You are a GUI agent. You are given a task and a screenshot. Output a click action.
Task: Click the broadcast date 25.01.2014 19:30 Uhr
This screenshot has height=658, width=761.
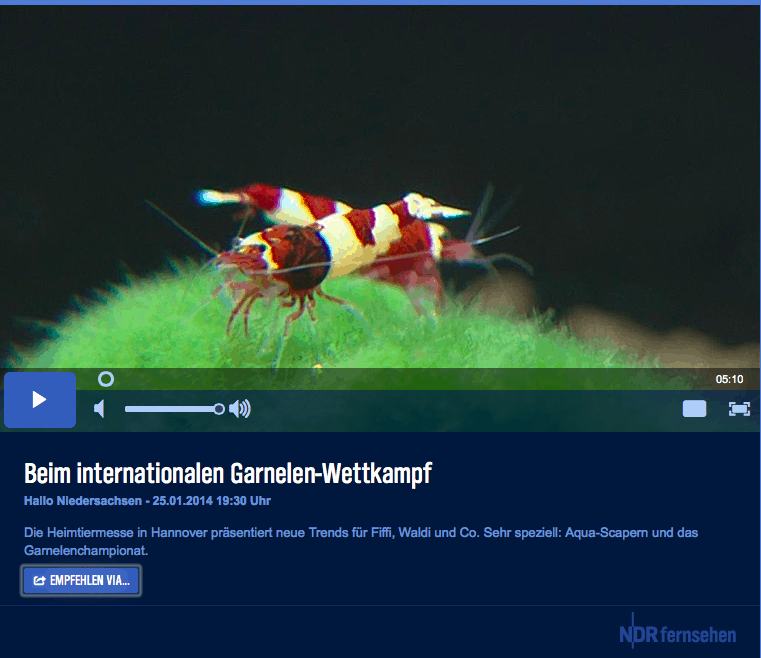pyautogui.click(x=211, y=501)
